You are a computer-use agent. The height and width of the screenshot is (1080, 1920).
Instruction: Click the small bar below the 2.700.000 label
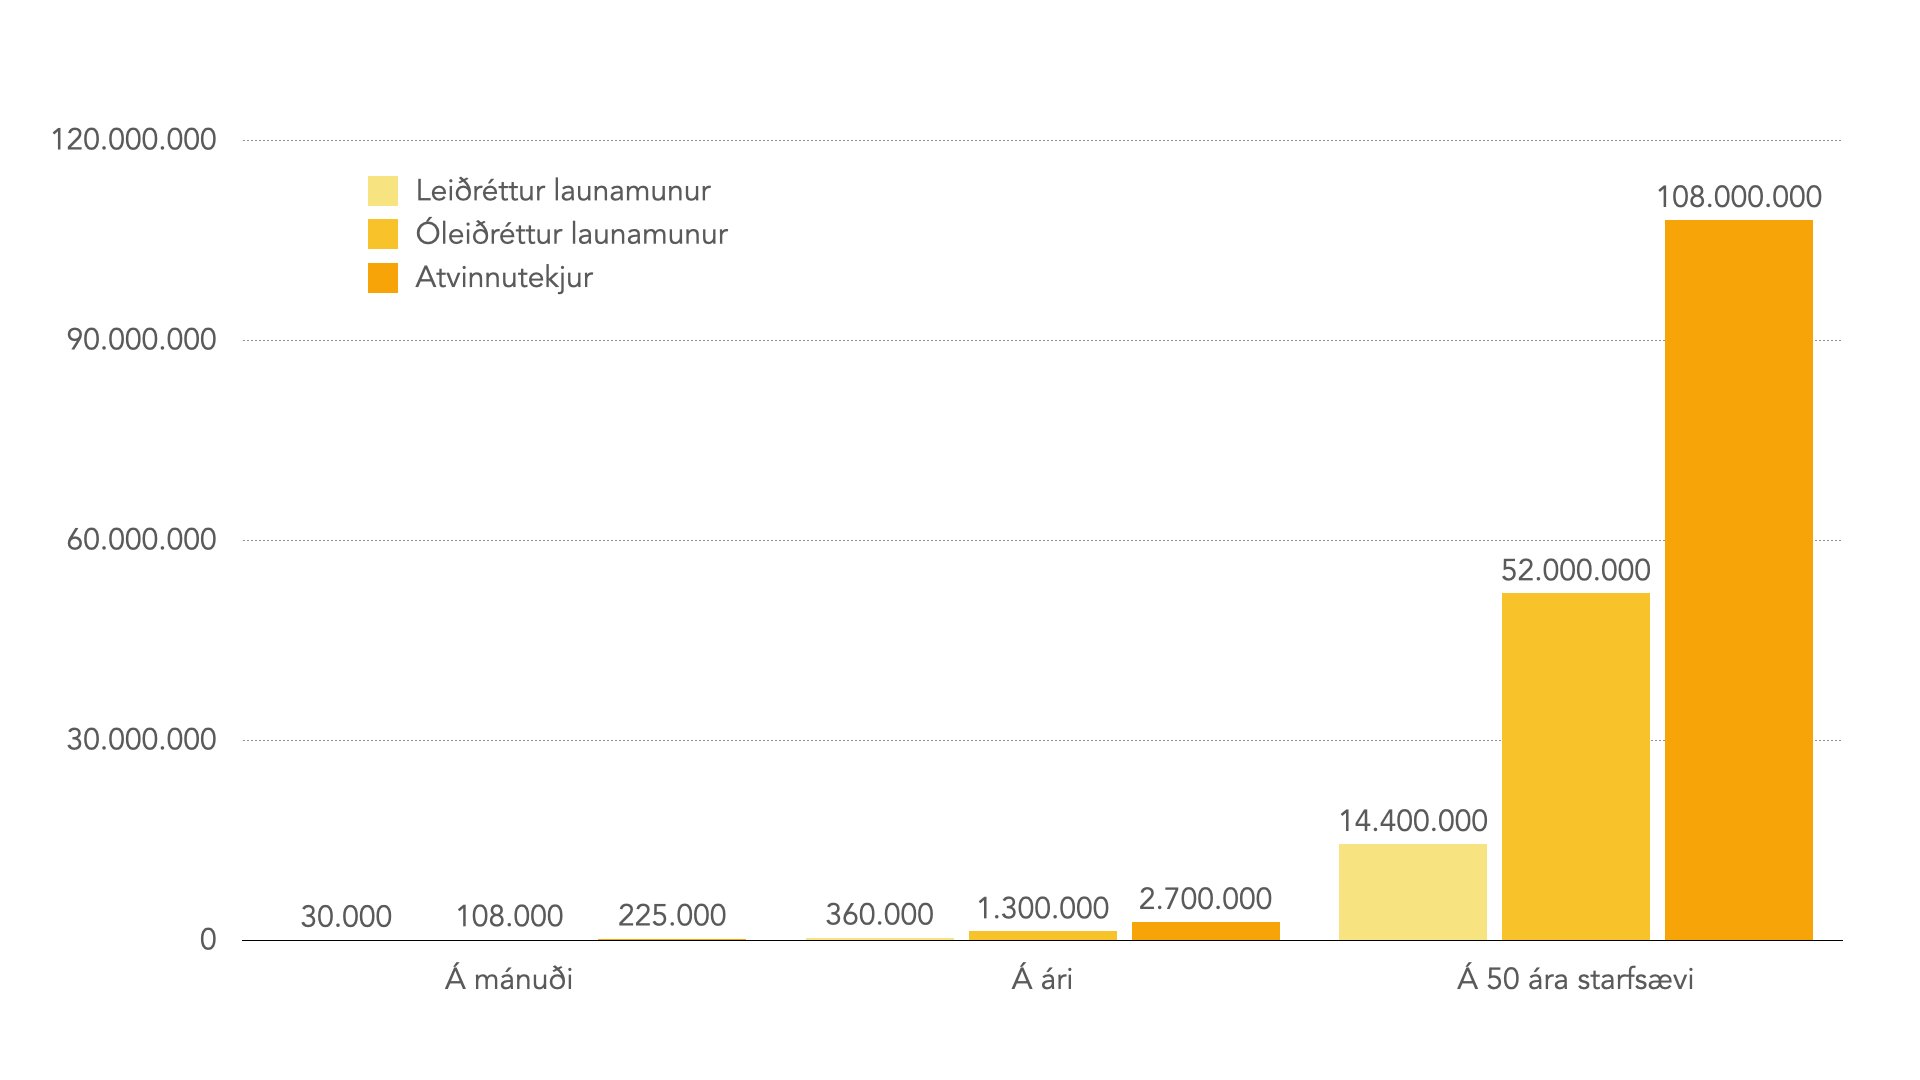point(1205,931)
